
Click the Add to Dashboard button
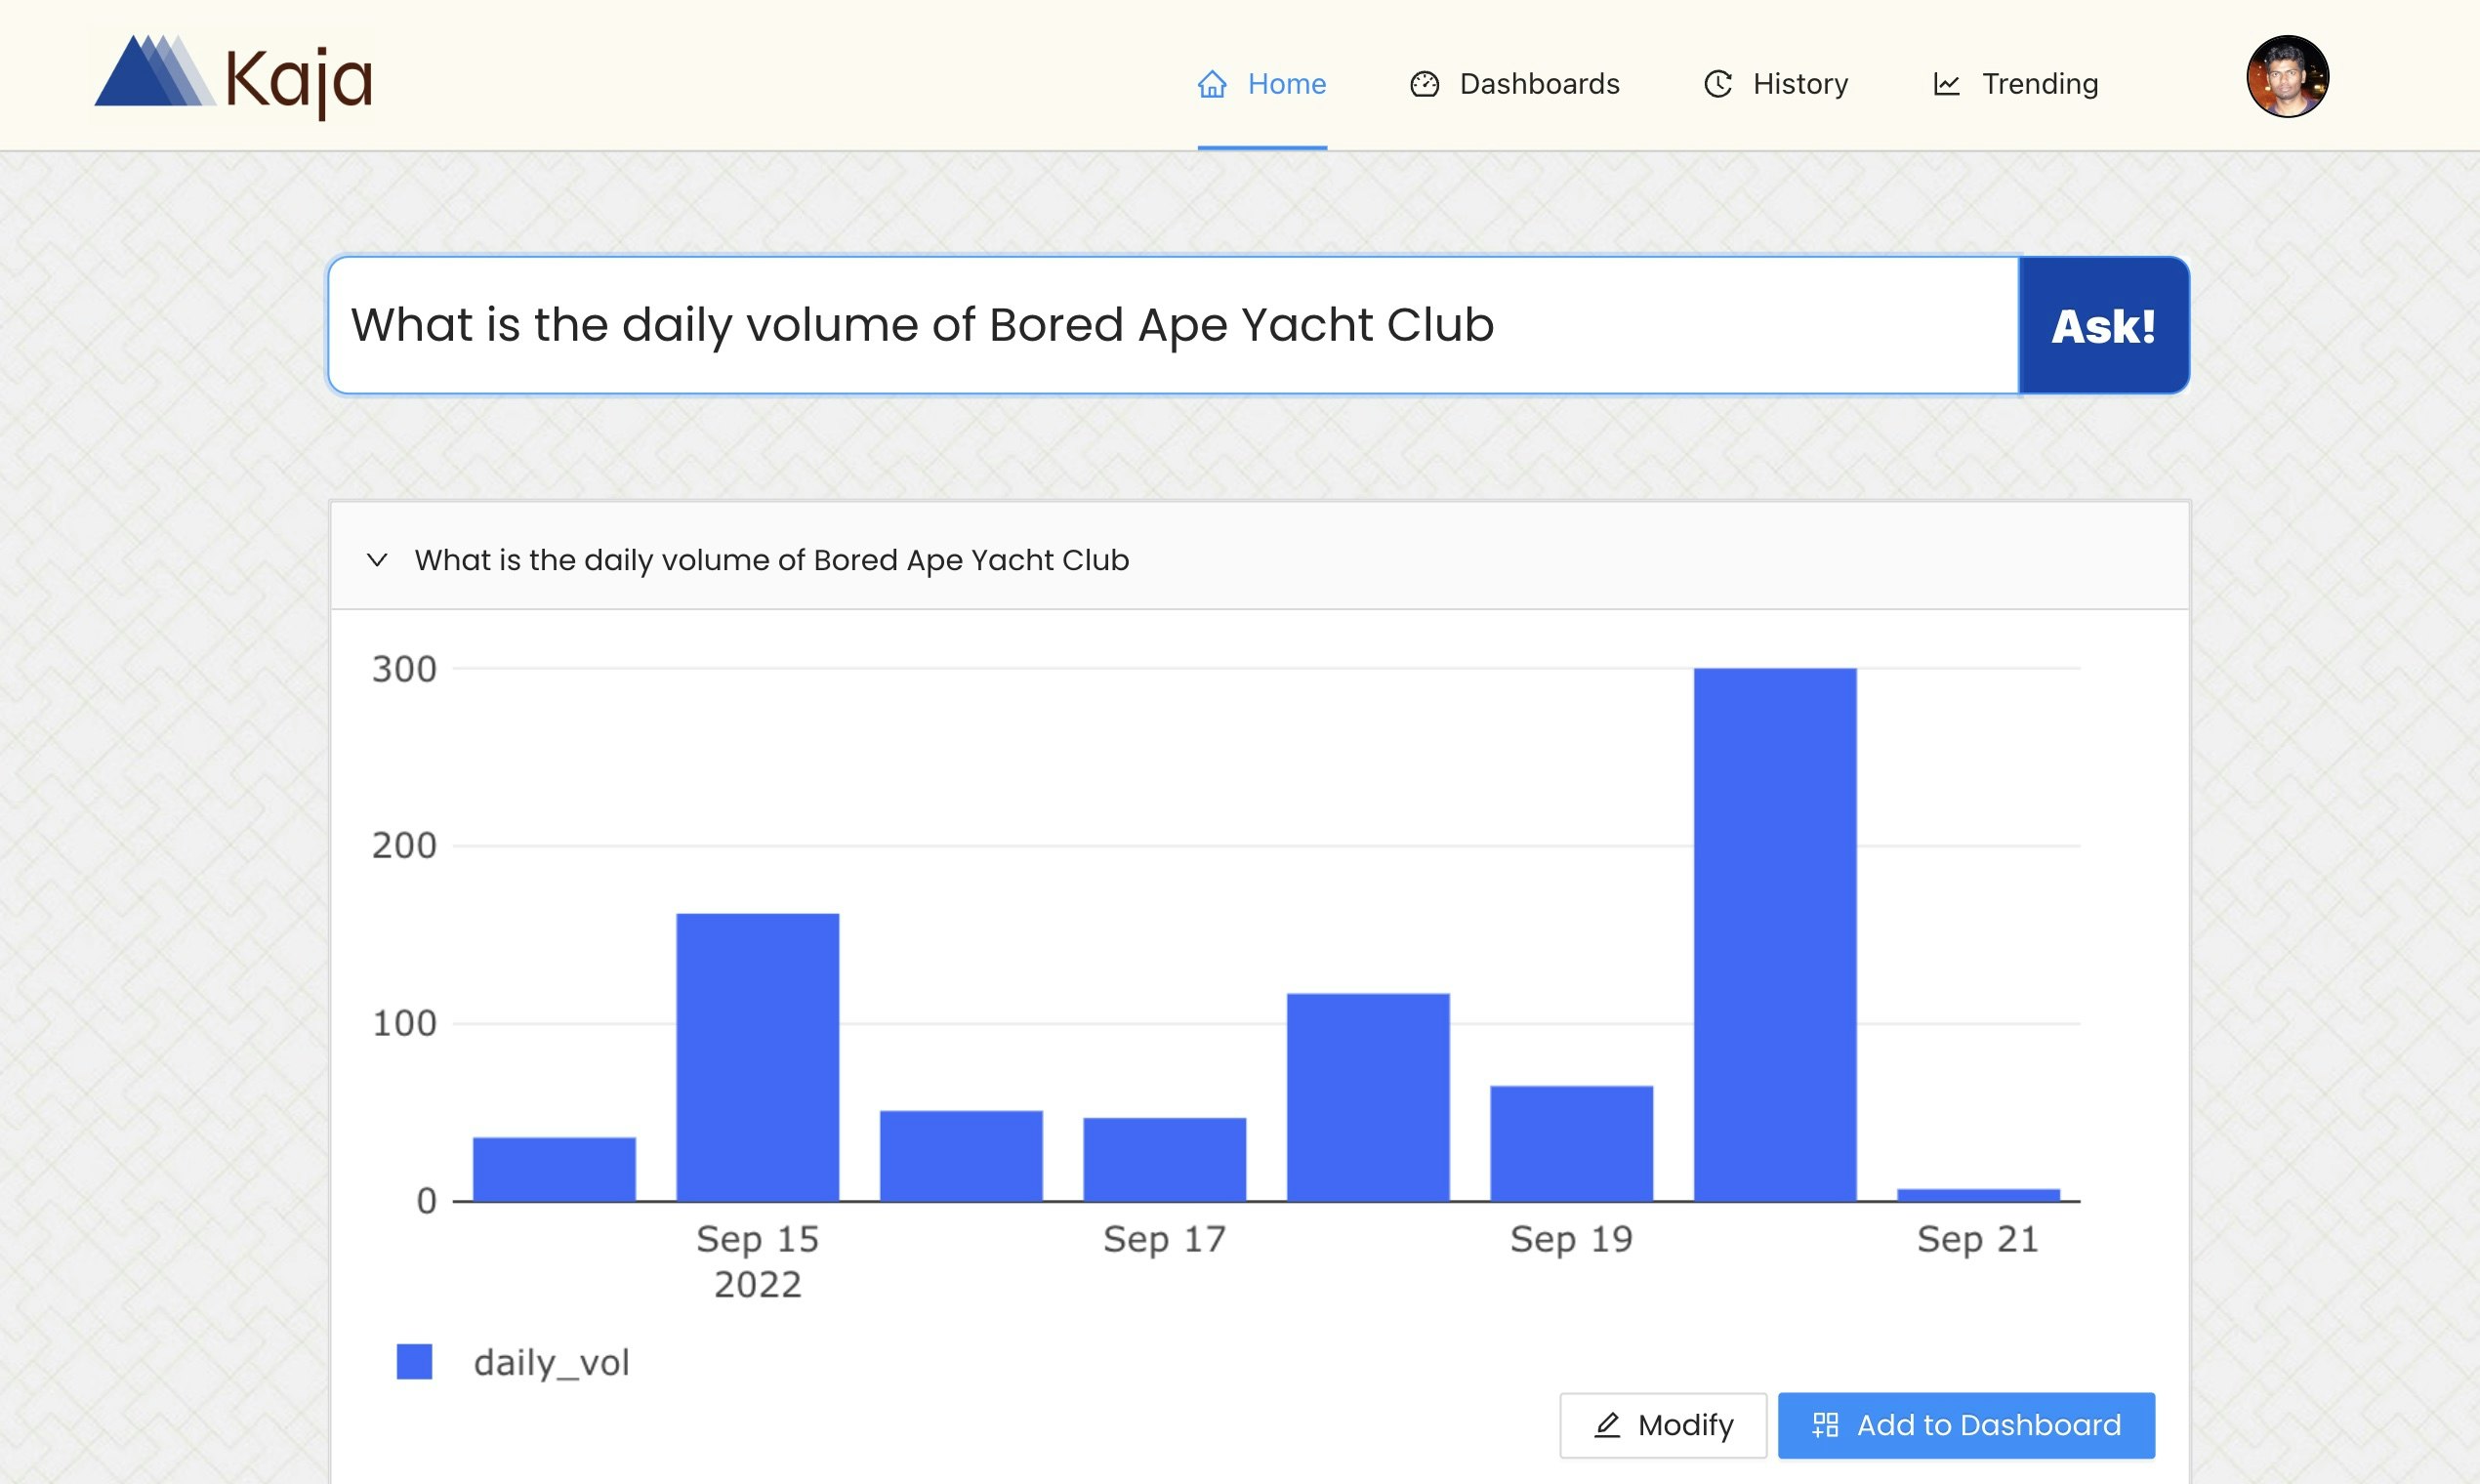tap(1966, 1425)
